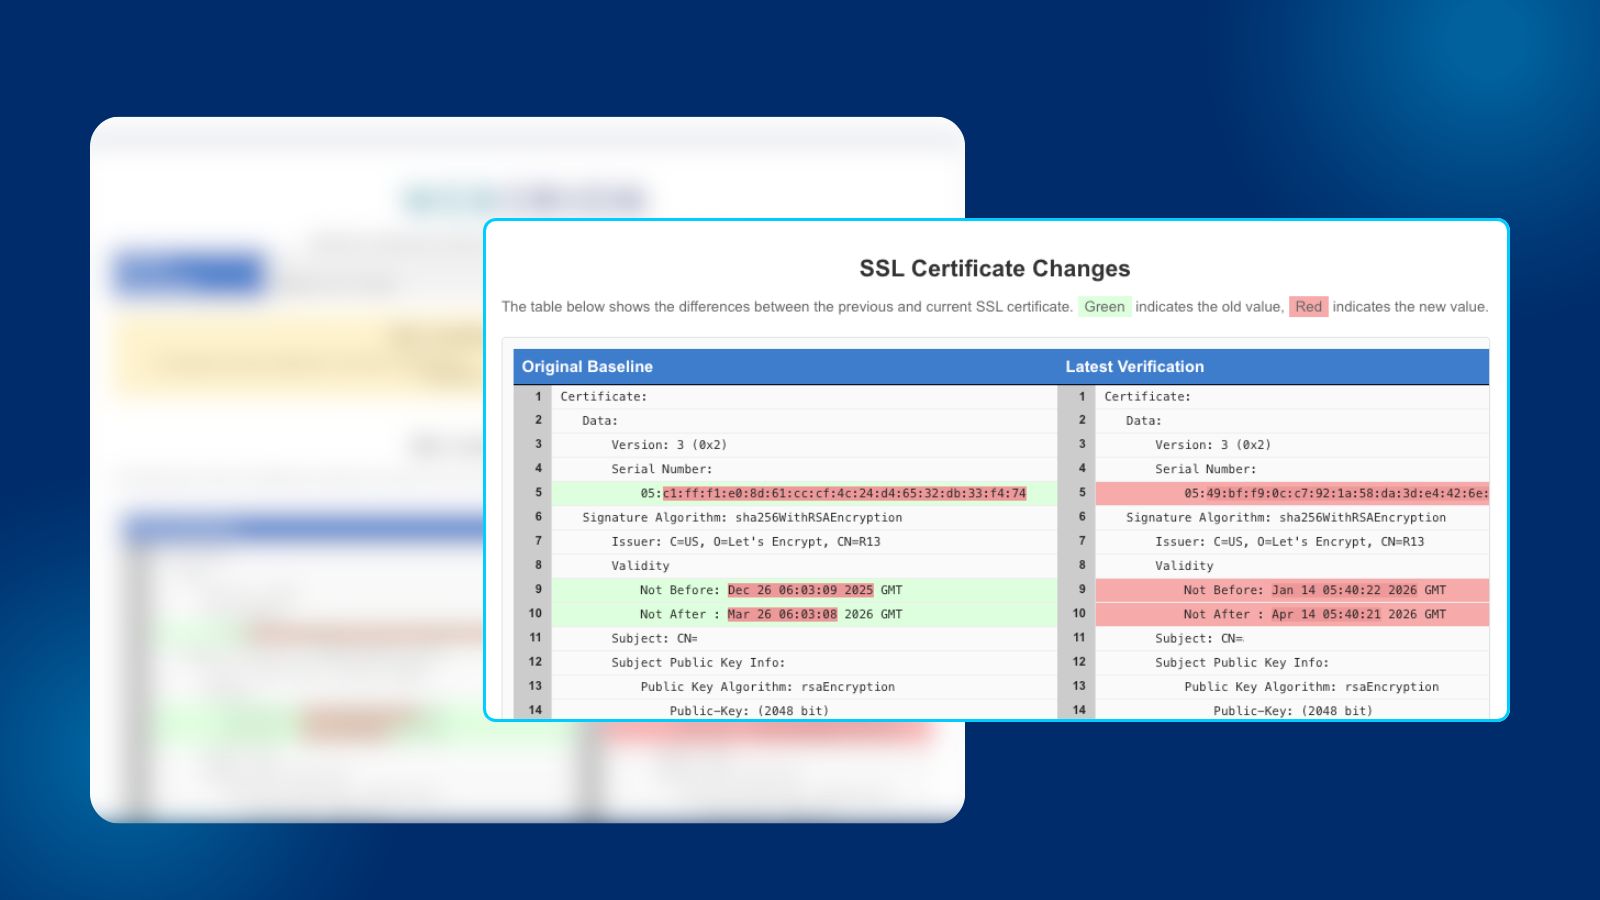Click the Mar 26 2026 Not After date
The image size is (1600, 900).
point(782,614)
